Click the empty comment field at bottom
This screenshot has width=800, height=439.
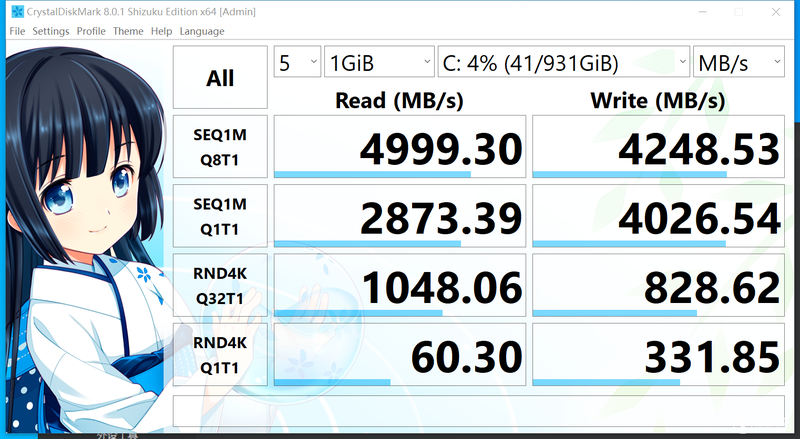tap(479, 411)
